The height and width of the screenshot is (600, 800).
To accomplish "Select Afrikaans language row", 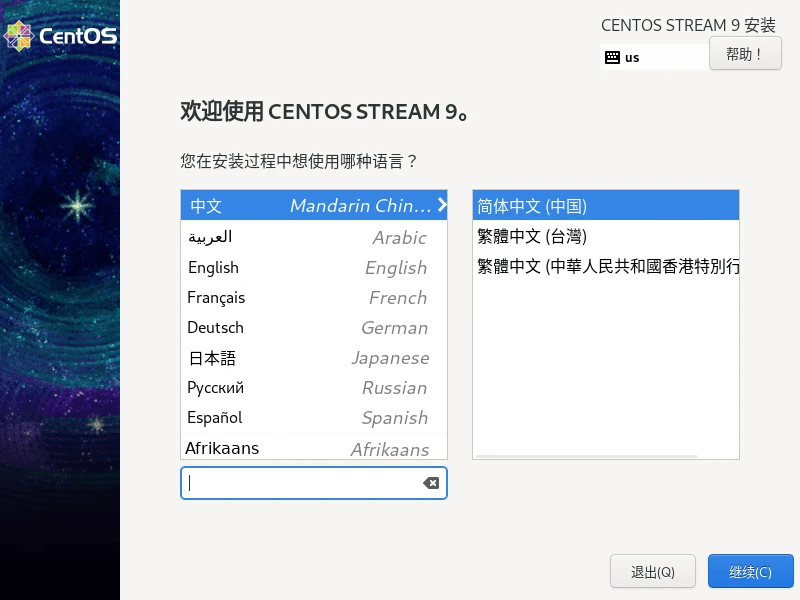I will click(314, 447).
